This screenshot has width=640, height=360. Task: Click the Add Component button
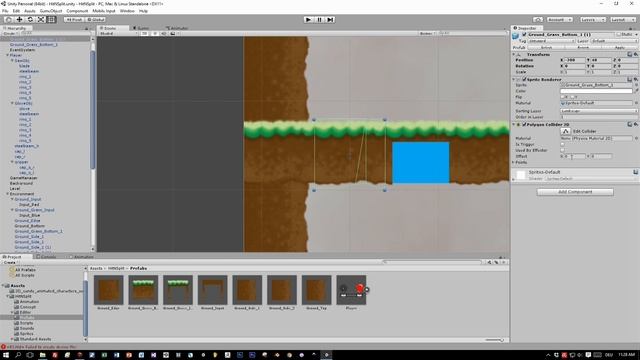click(x=575, y=192)
